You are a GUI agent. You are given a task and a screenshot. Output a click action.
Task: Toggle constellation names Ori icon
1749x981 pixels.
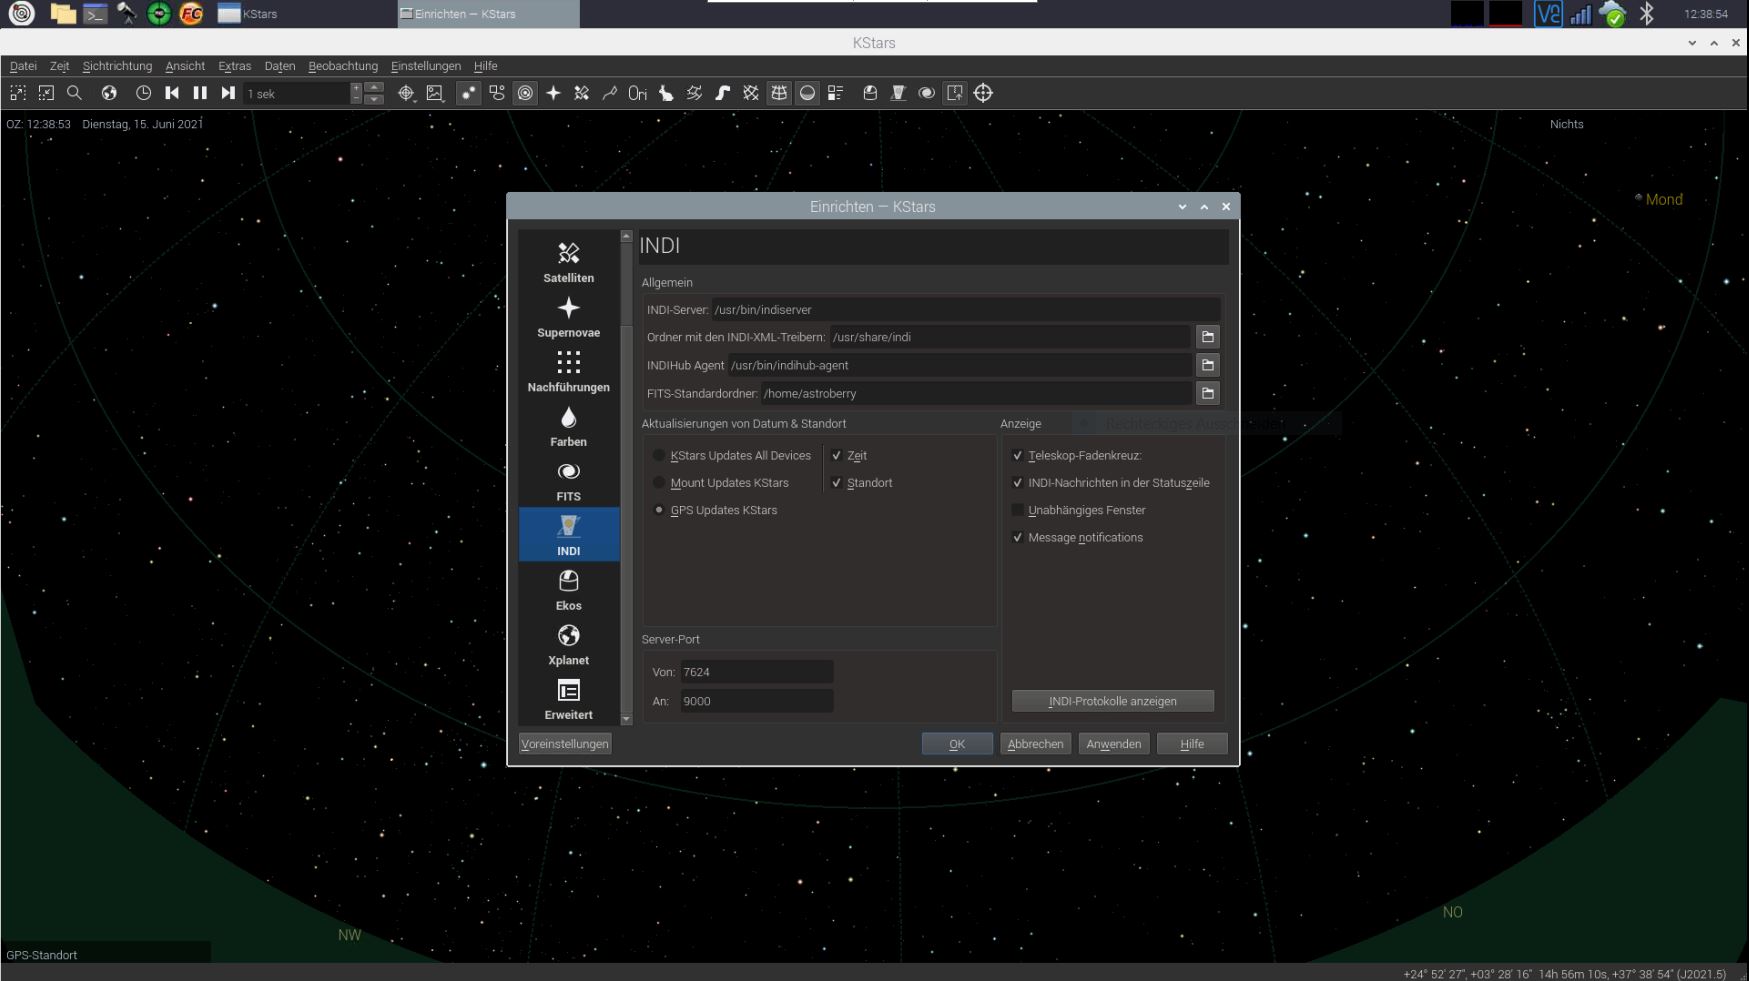point(637,93)
